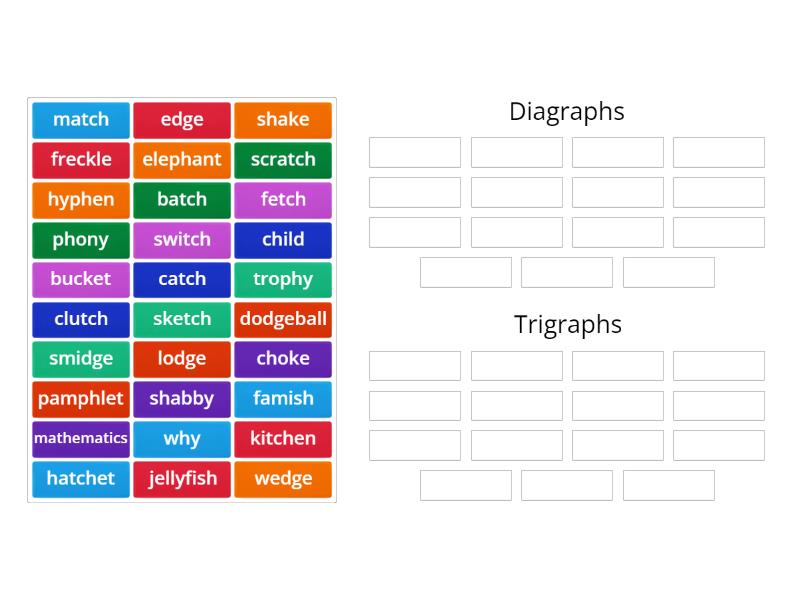Screen dimensions: 800x600
Task: Click the 'phony' word tile
Action: 80,240
